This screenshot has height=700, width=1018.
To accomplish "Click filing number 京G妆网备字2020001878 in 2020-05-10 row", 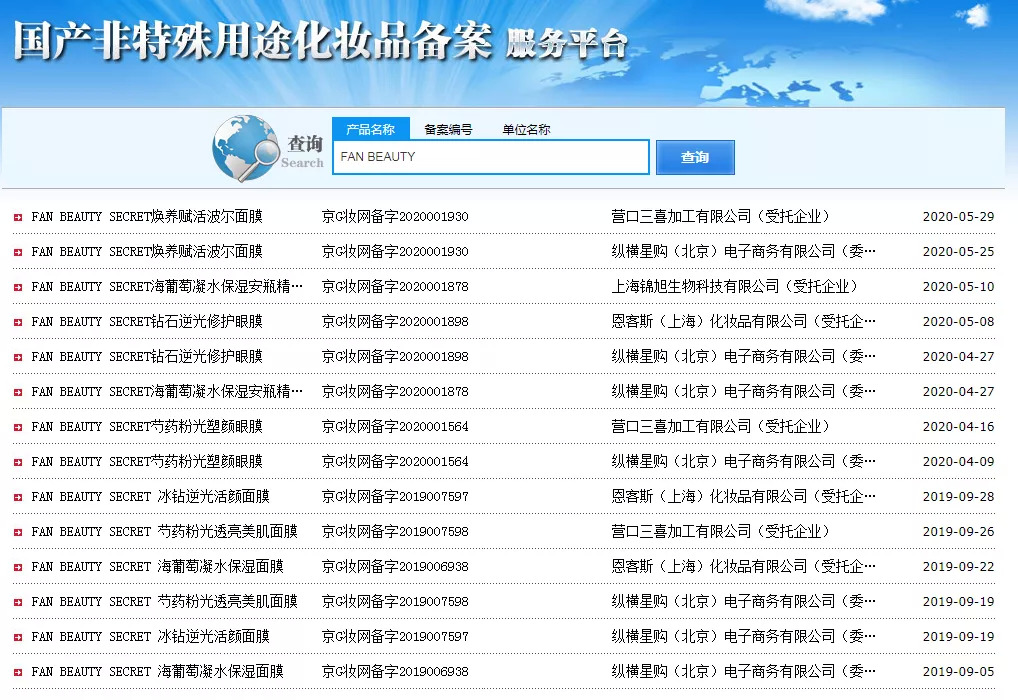I will [395, 286].
